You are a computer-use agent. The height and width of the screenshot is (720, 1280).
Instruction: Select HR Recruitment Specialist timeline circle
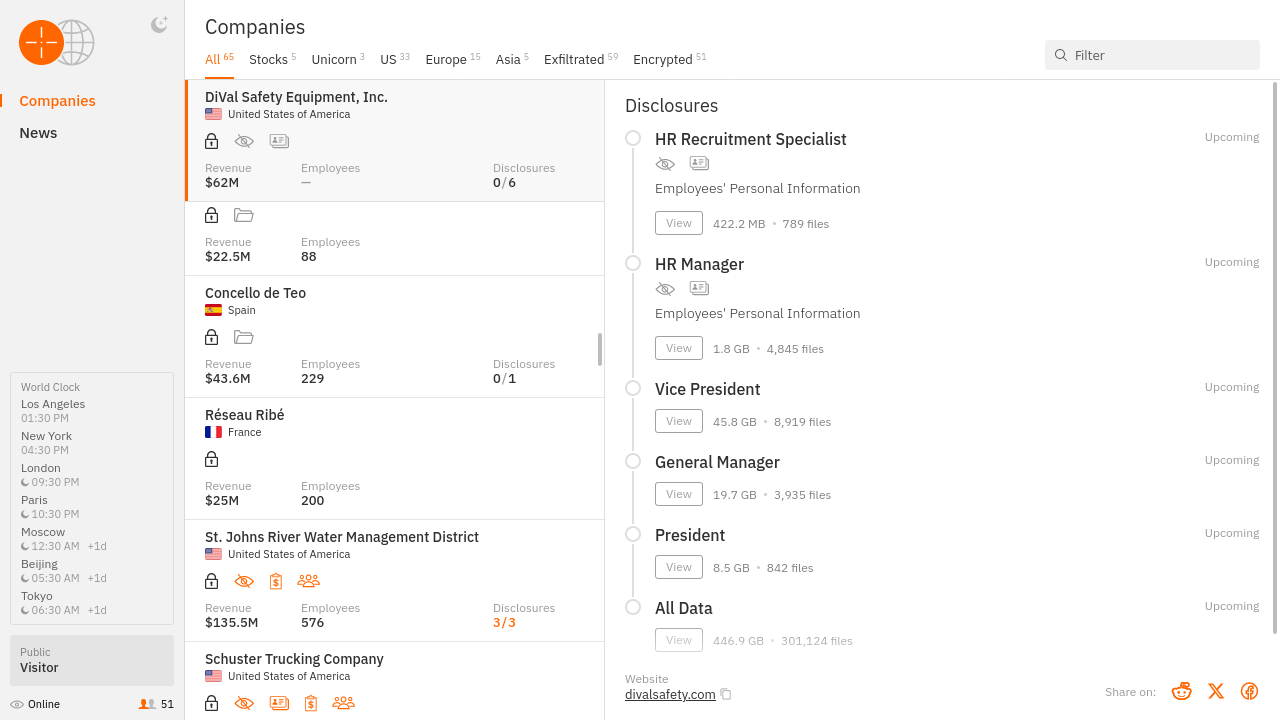click(633, 138)
